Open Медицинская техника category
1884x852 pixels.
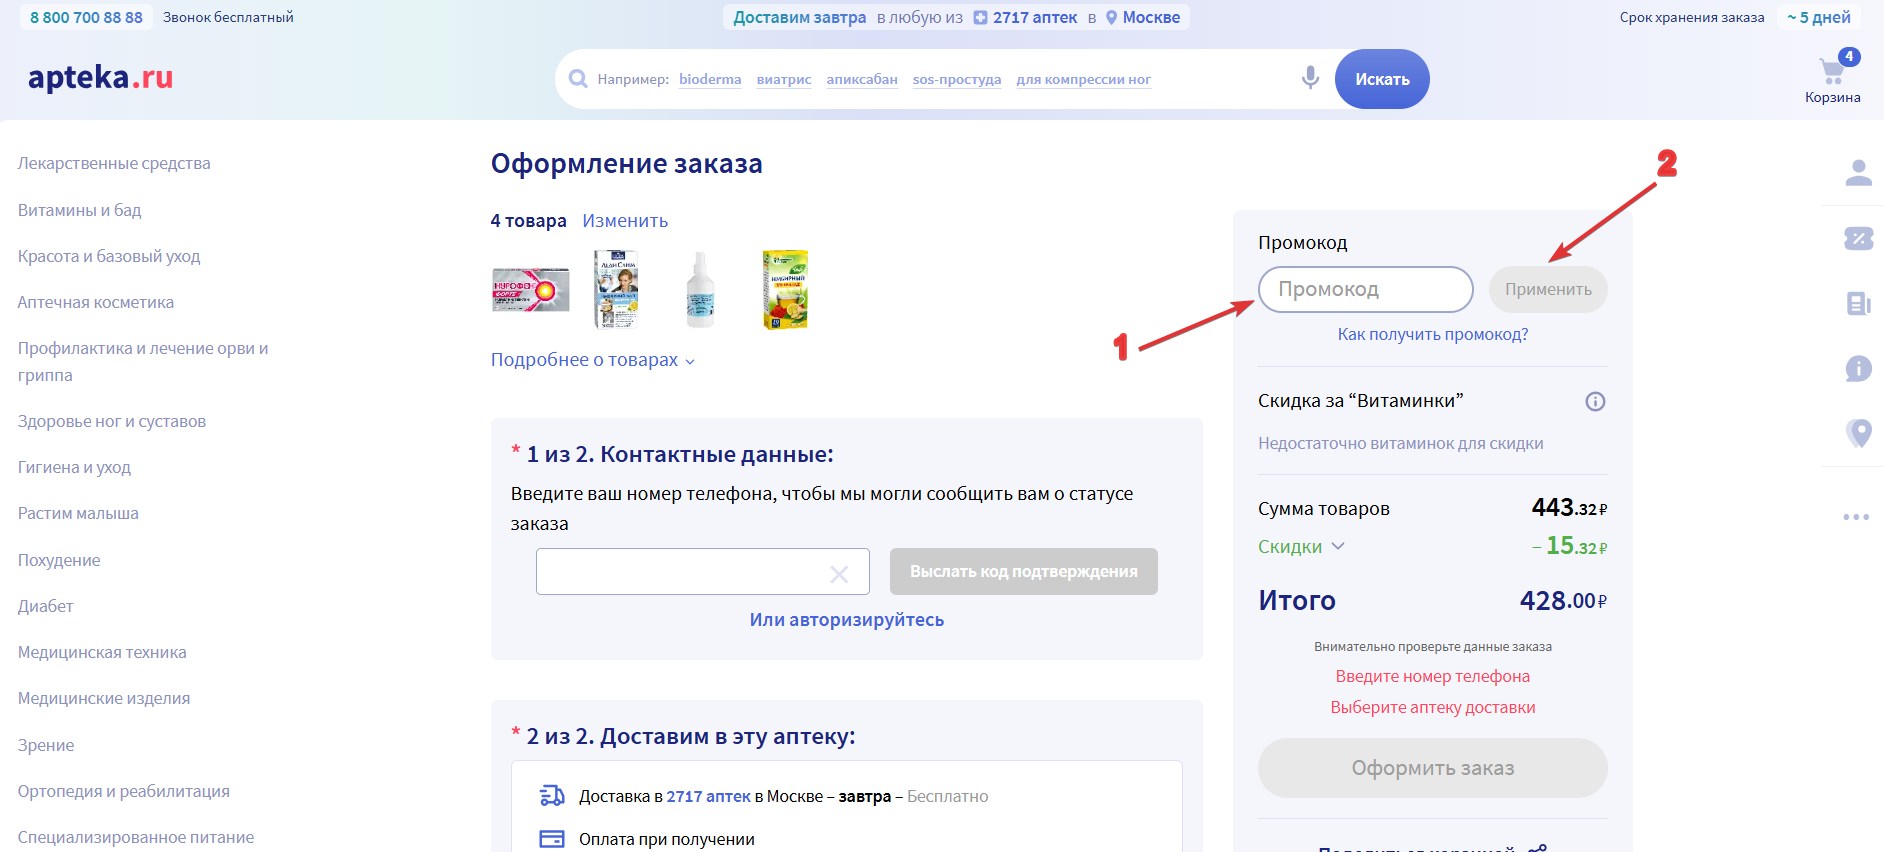pos(102,652)
